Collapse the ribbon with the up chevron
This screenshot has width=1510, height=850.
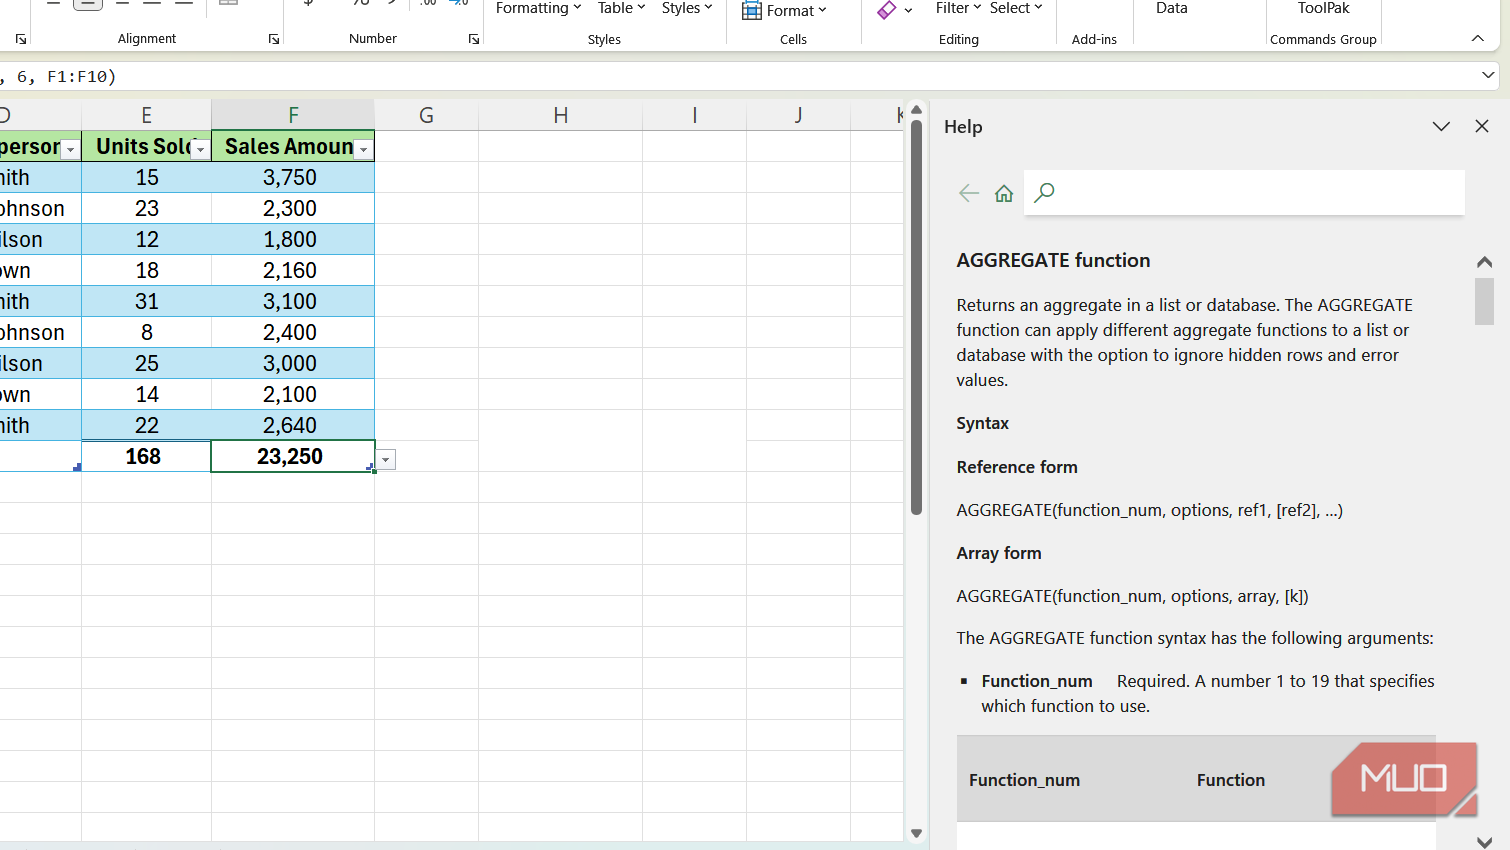coord(1477,38)
